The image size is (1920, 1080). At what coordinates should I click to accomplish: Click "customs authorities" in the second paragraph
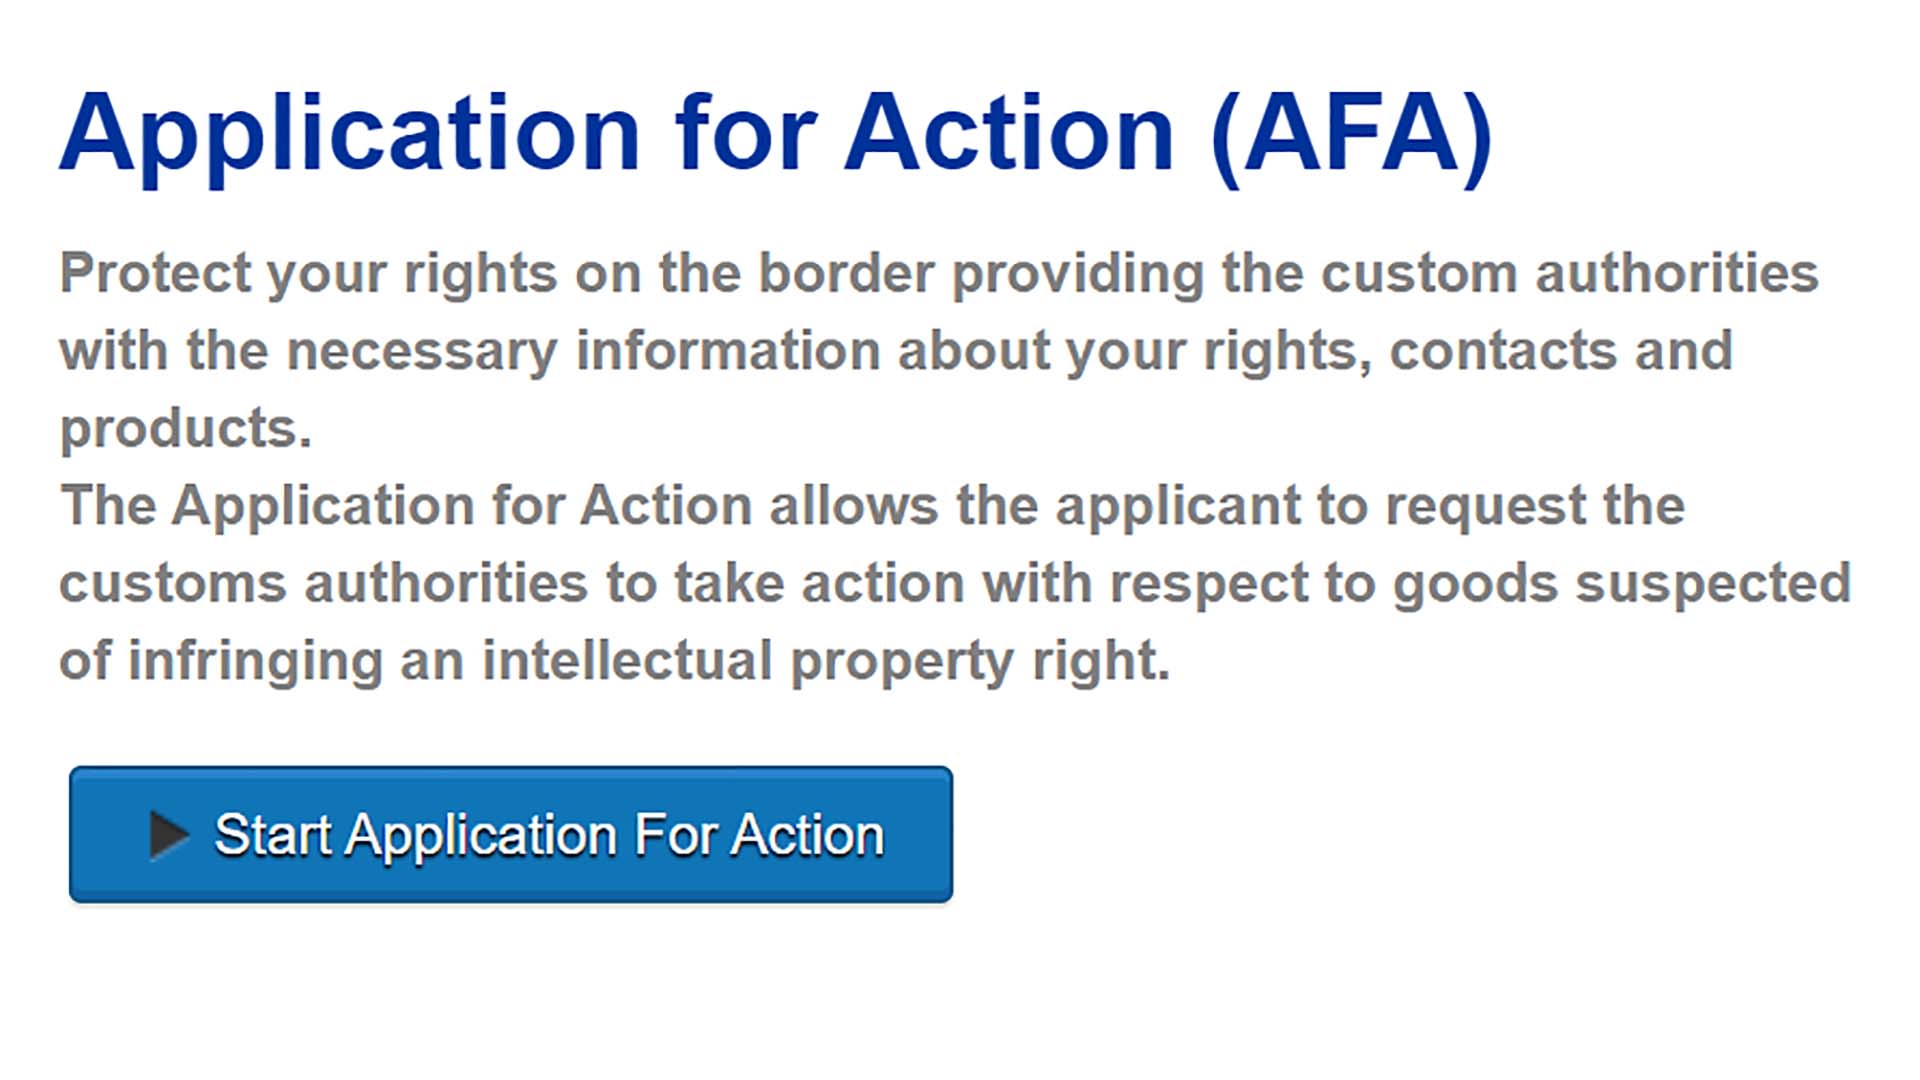click(x=323, y=583)
